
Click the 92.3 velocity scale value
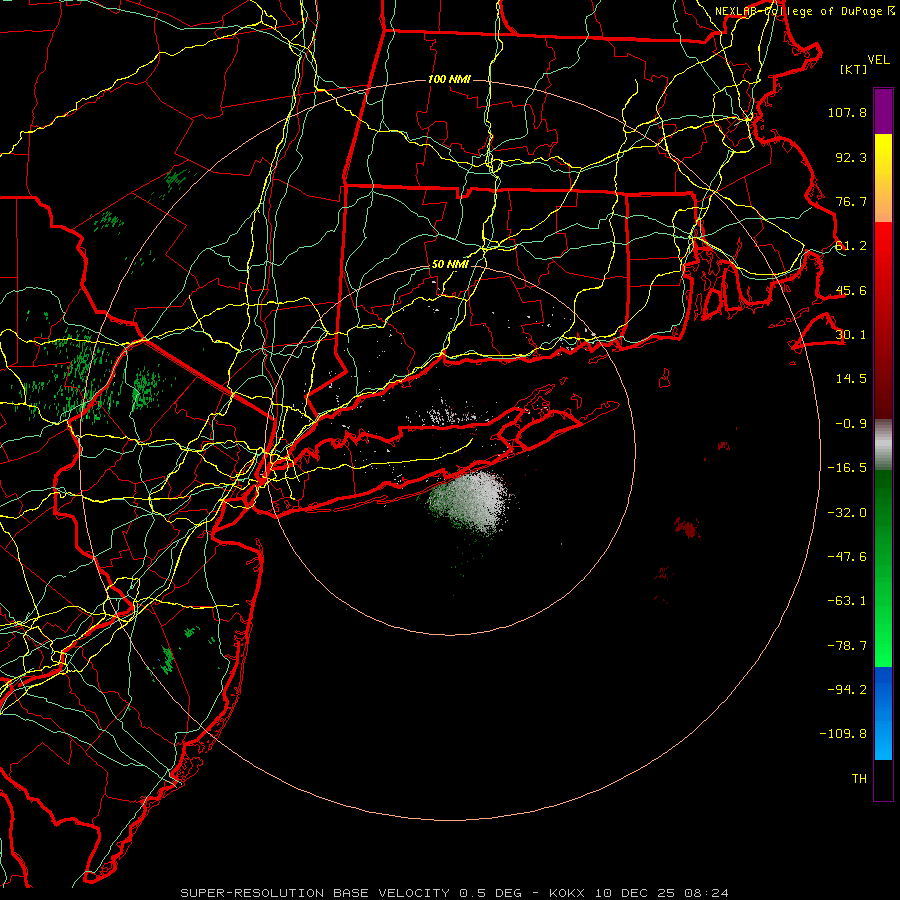pos(851,157)
